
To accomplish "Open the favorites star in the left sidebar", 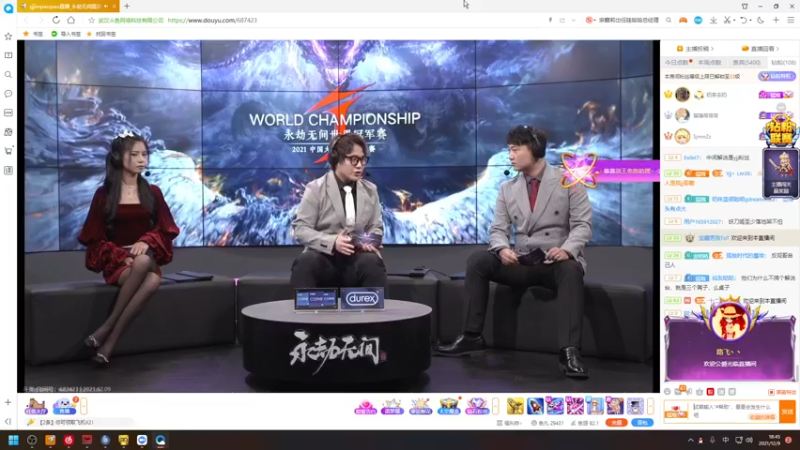I will point(8,36).
